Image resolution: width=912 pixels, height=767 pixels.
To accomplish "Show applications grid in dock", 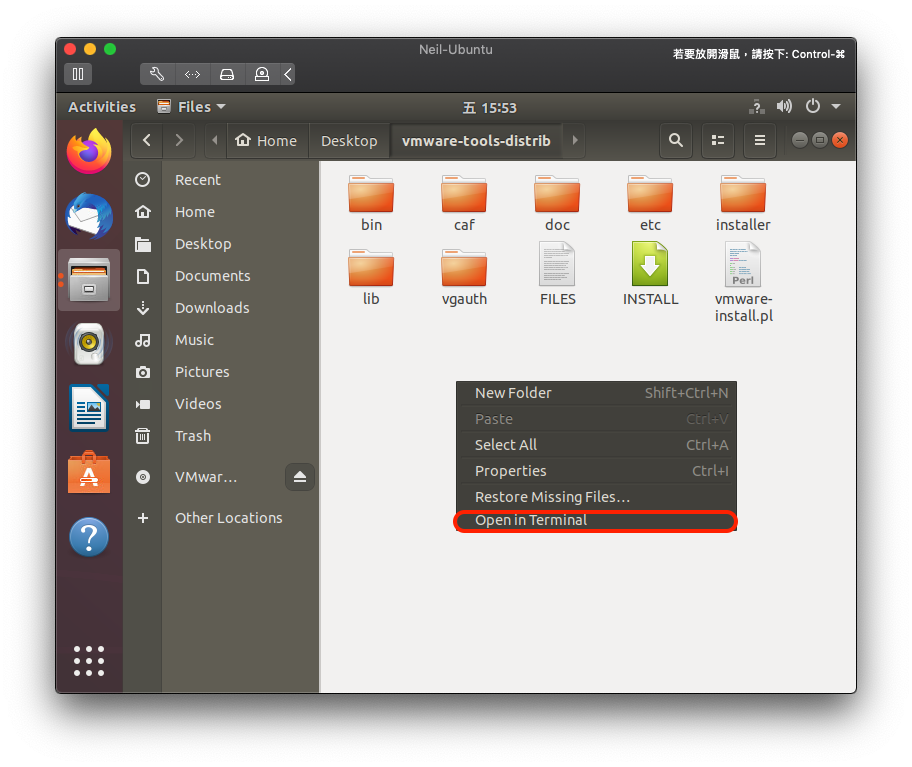I will pos(89,660).
